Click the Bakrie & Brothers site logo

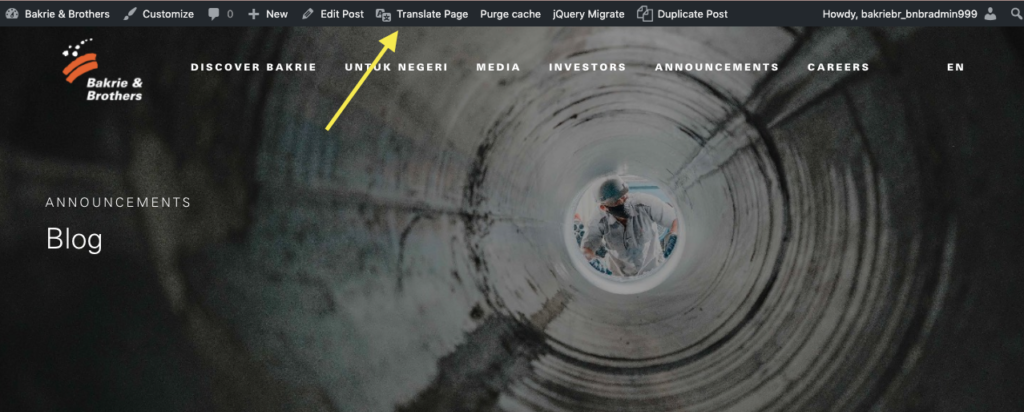point(103,70)
